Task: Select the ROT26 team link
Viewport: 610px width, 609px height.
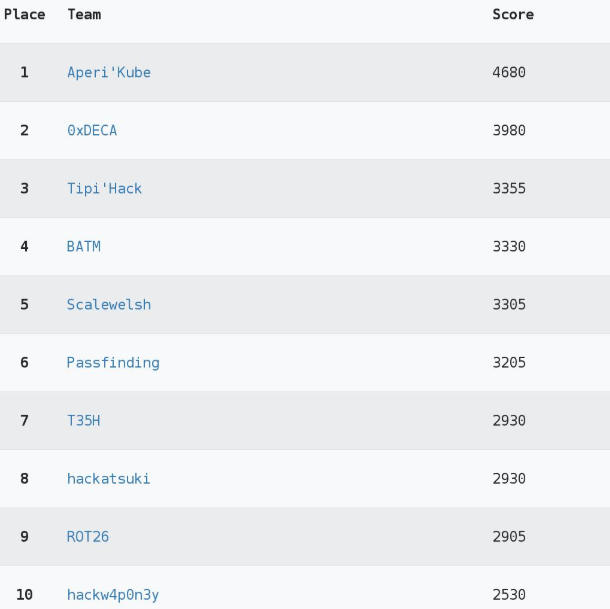Action: (x=88, y=536)
